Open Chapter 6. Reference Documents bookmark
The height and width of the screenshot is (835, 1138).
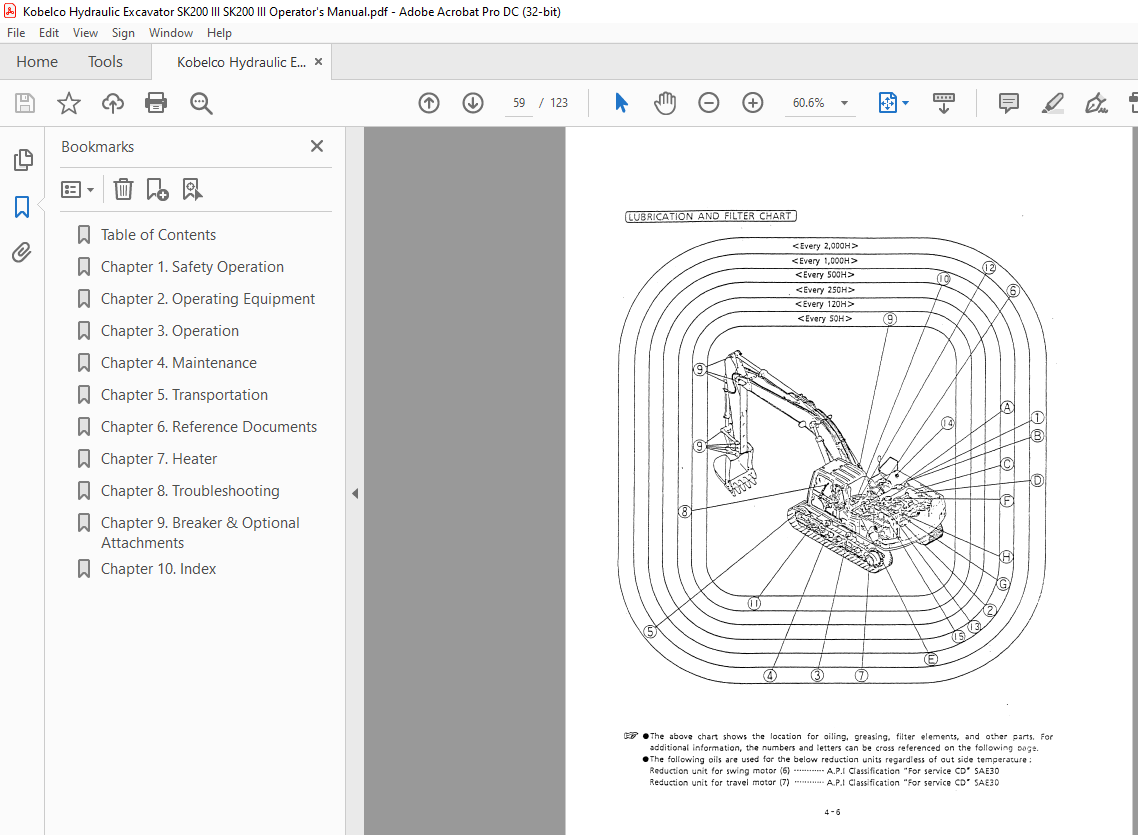tap(209, 427)
